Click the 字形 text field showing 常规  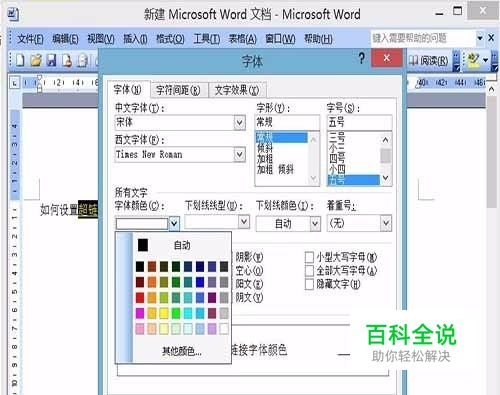287,122
